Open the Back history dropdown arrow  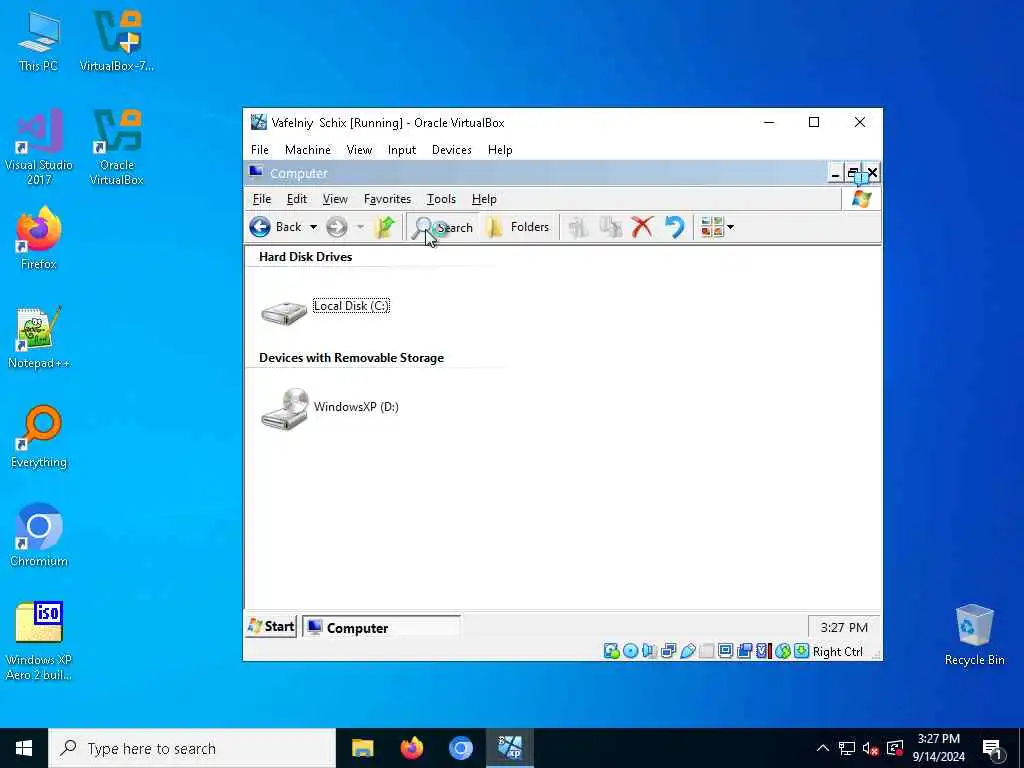tap(313, 227)
